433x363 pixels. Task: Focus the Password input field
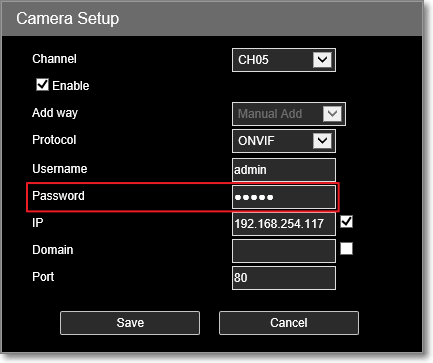point(284,197)
